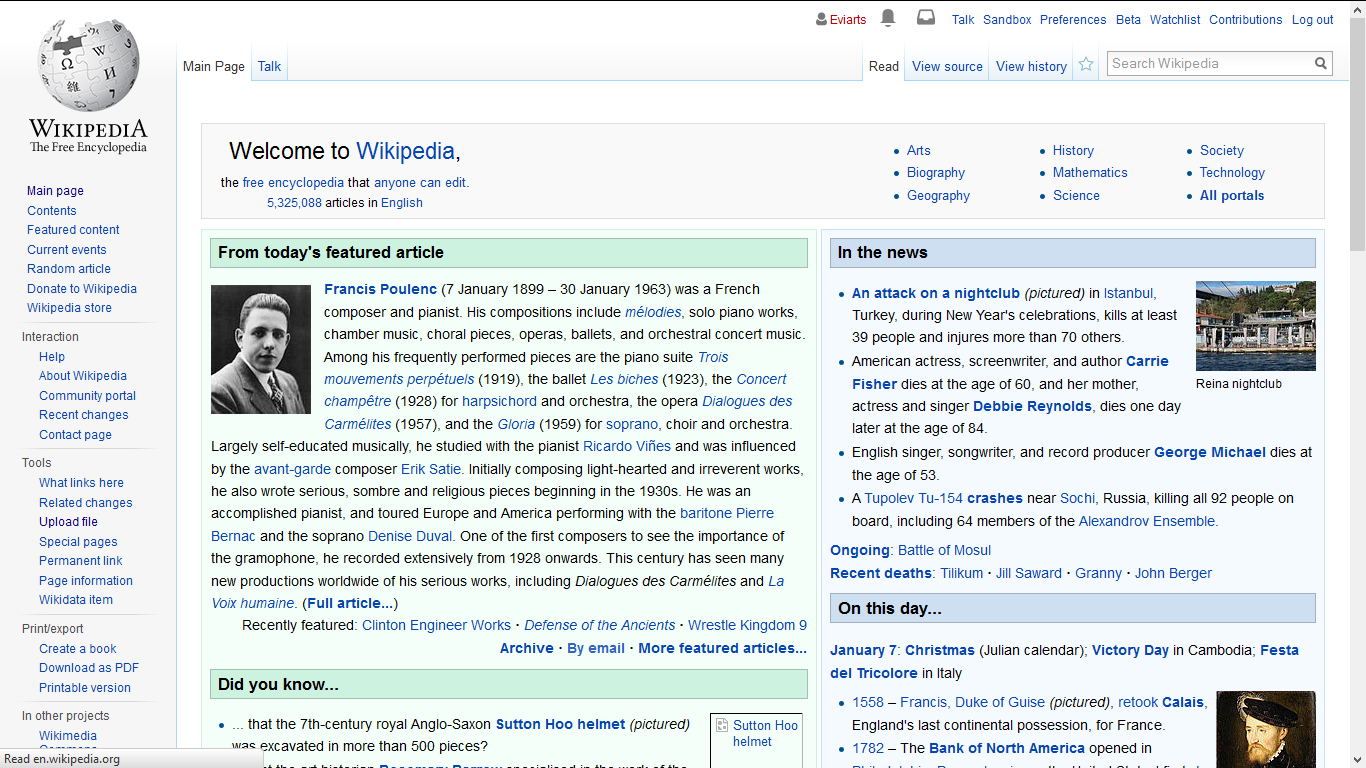Screen dimensions: 1366x768
Task: Open the Duke of Guise portrait
Action: [x=1265, y=729]
